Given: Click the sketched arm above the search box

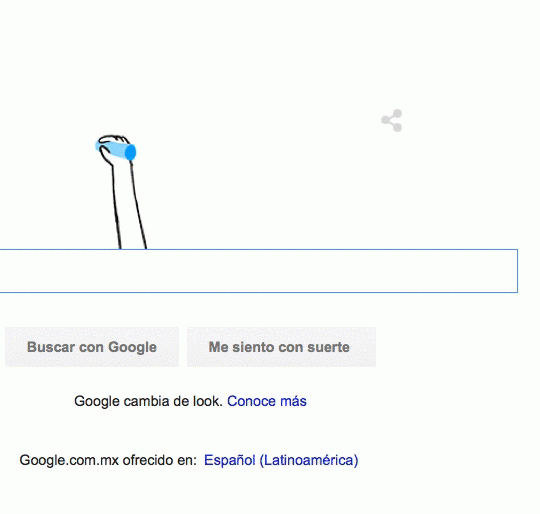Looking at the screenshot, I should [x=129, y=206].
